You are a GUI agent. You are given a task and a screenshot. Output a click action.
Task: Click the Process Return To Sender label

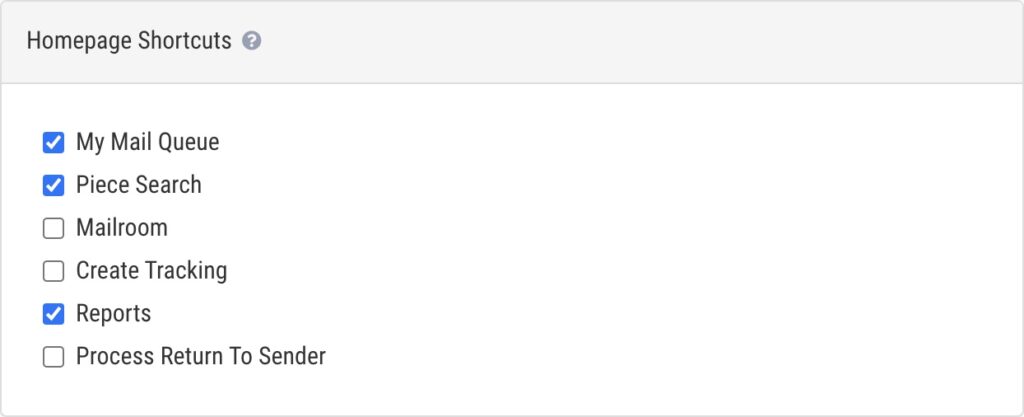pyautogui.click(x=200, y=357)
